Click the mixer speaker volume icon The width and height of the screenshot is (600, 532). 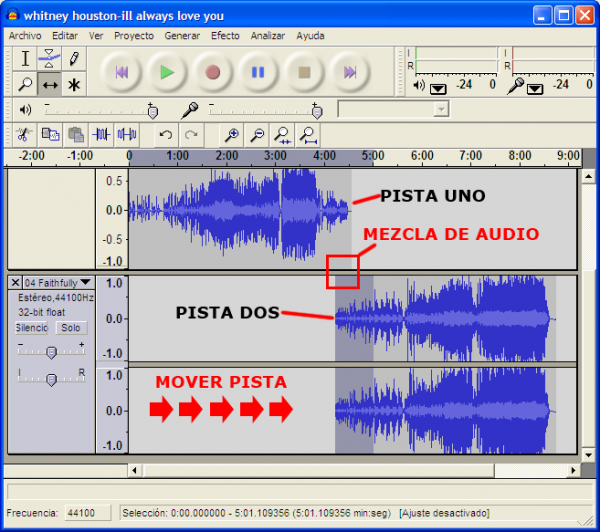coord(25,110)
